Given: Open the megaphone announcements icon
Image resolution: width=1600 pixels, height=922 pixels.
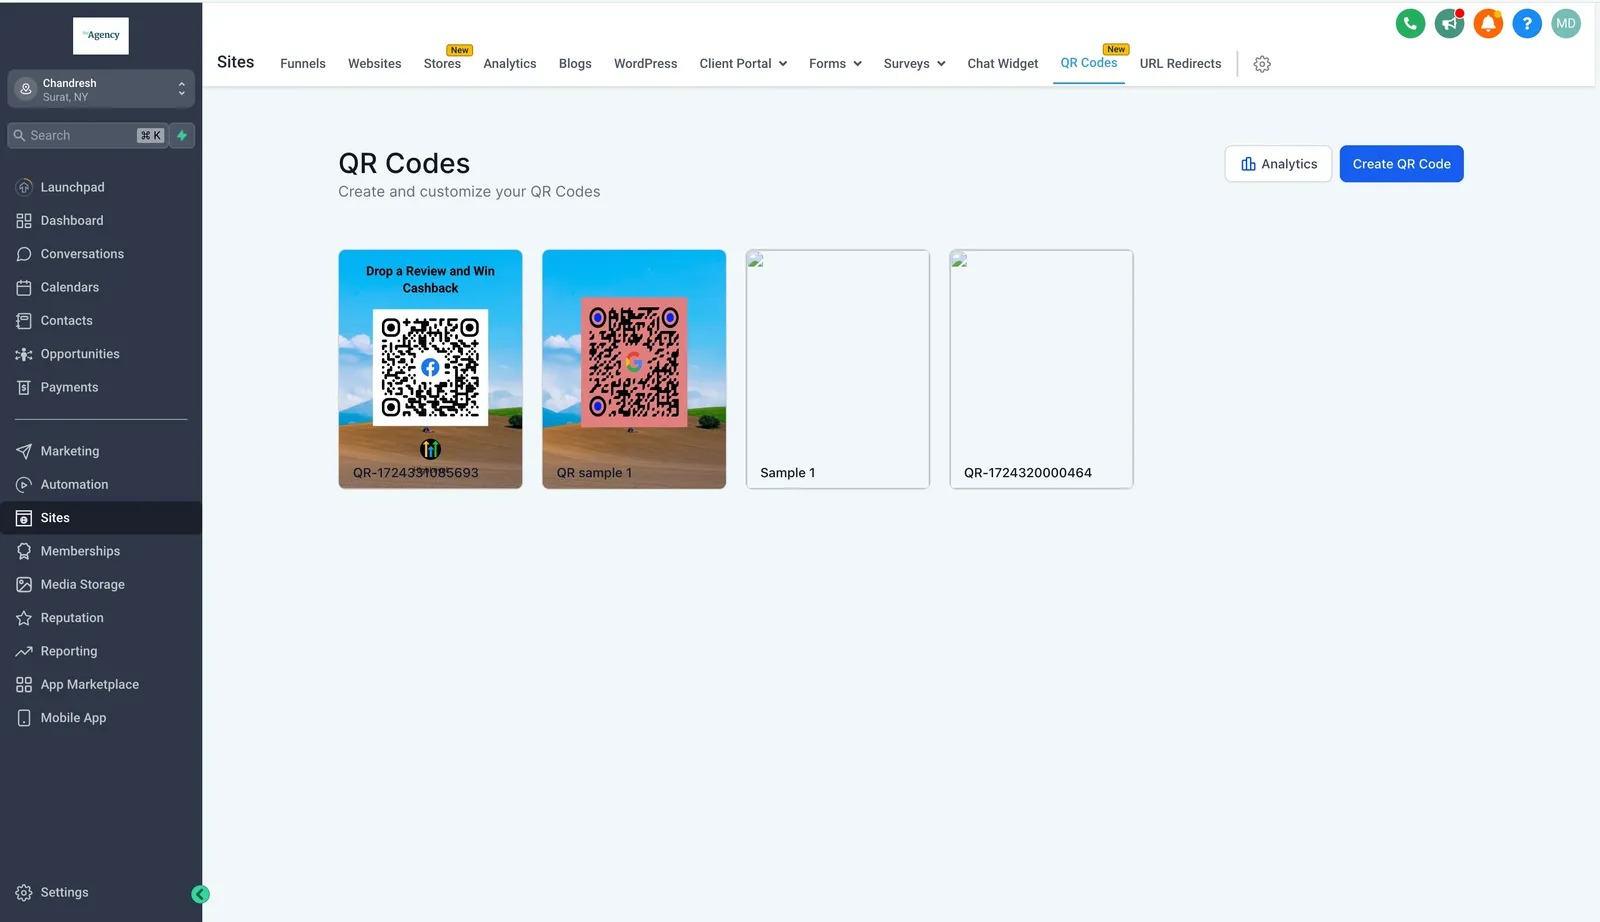Looking at the screenshot, I should tap(1449, 23).
